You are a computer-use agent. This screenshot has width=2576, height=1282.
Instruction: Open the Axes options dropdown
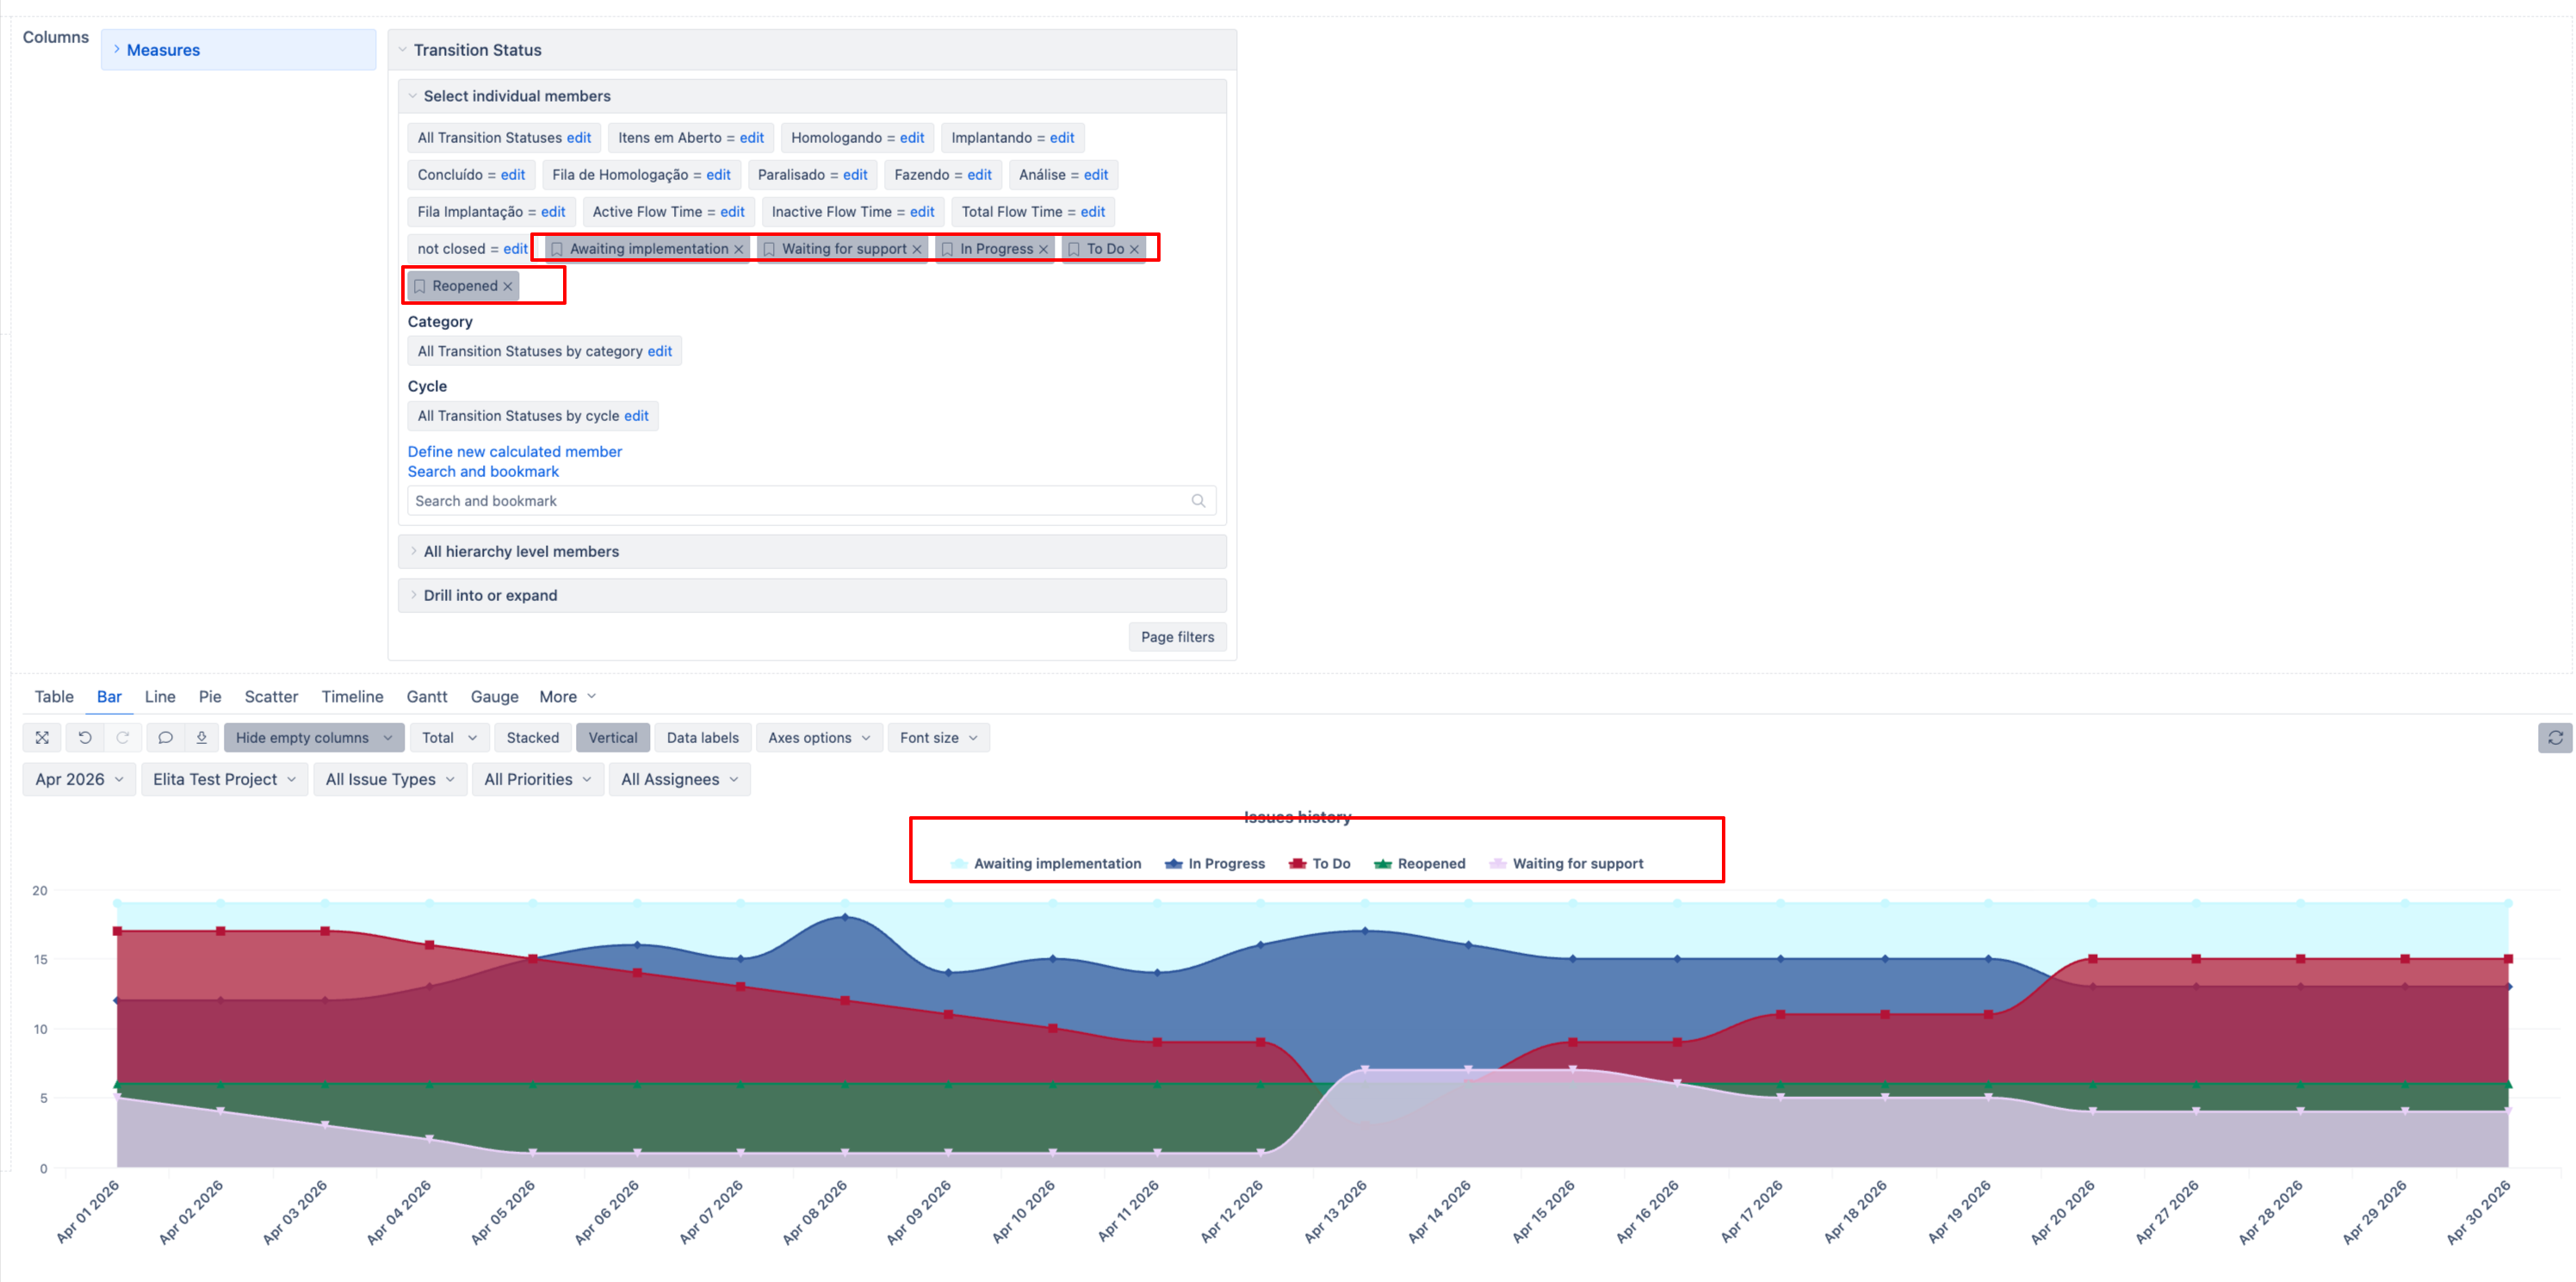[x=819, y=738]
